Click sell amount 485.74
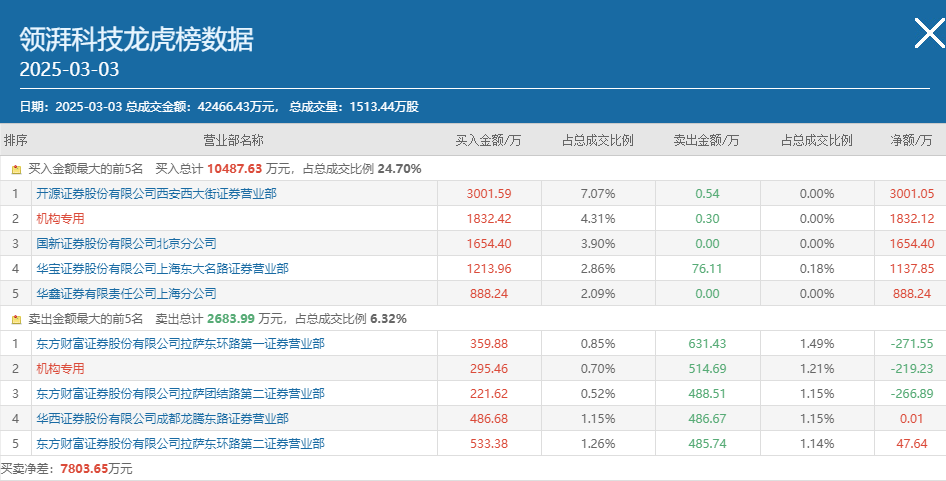The height and width of the screenshot is (481, 946). pos(707,444)
